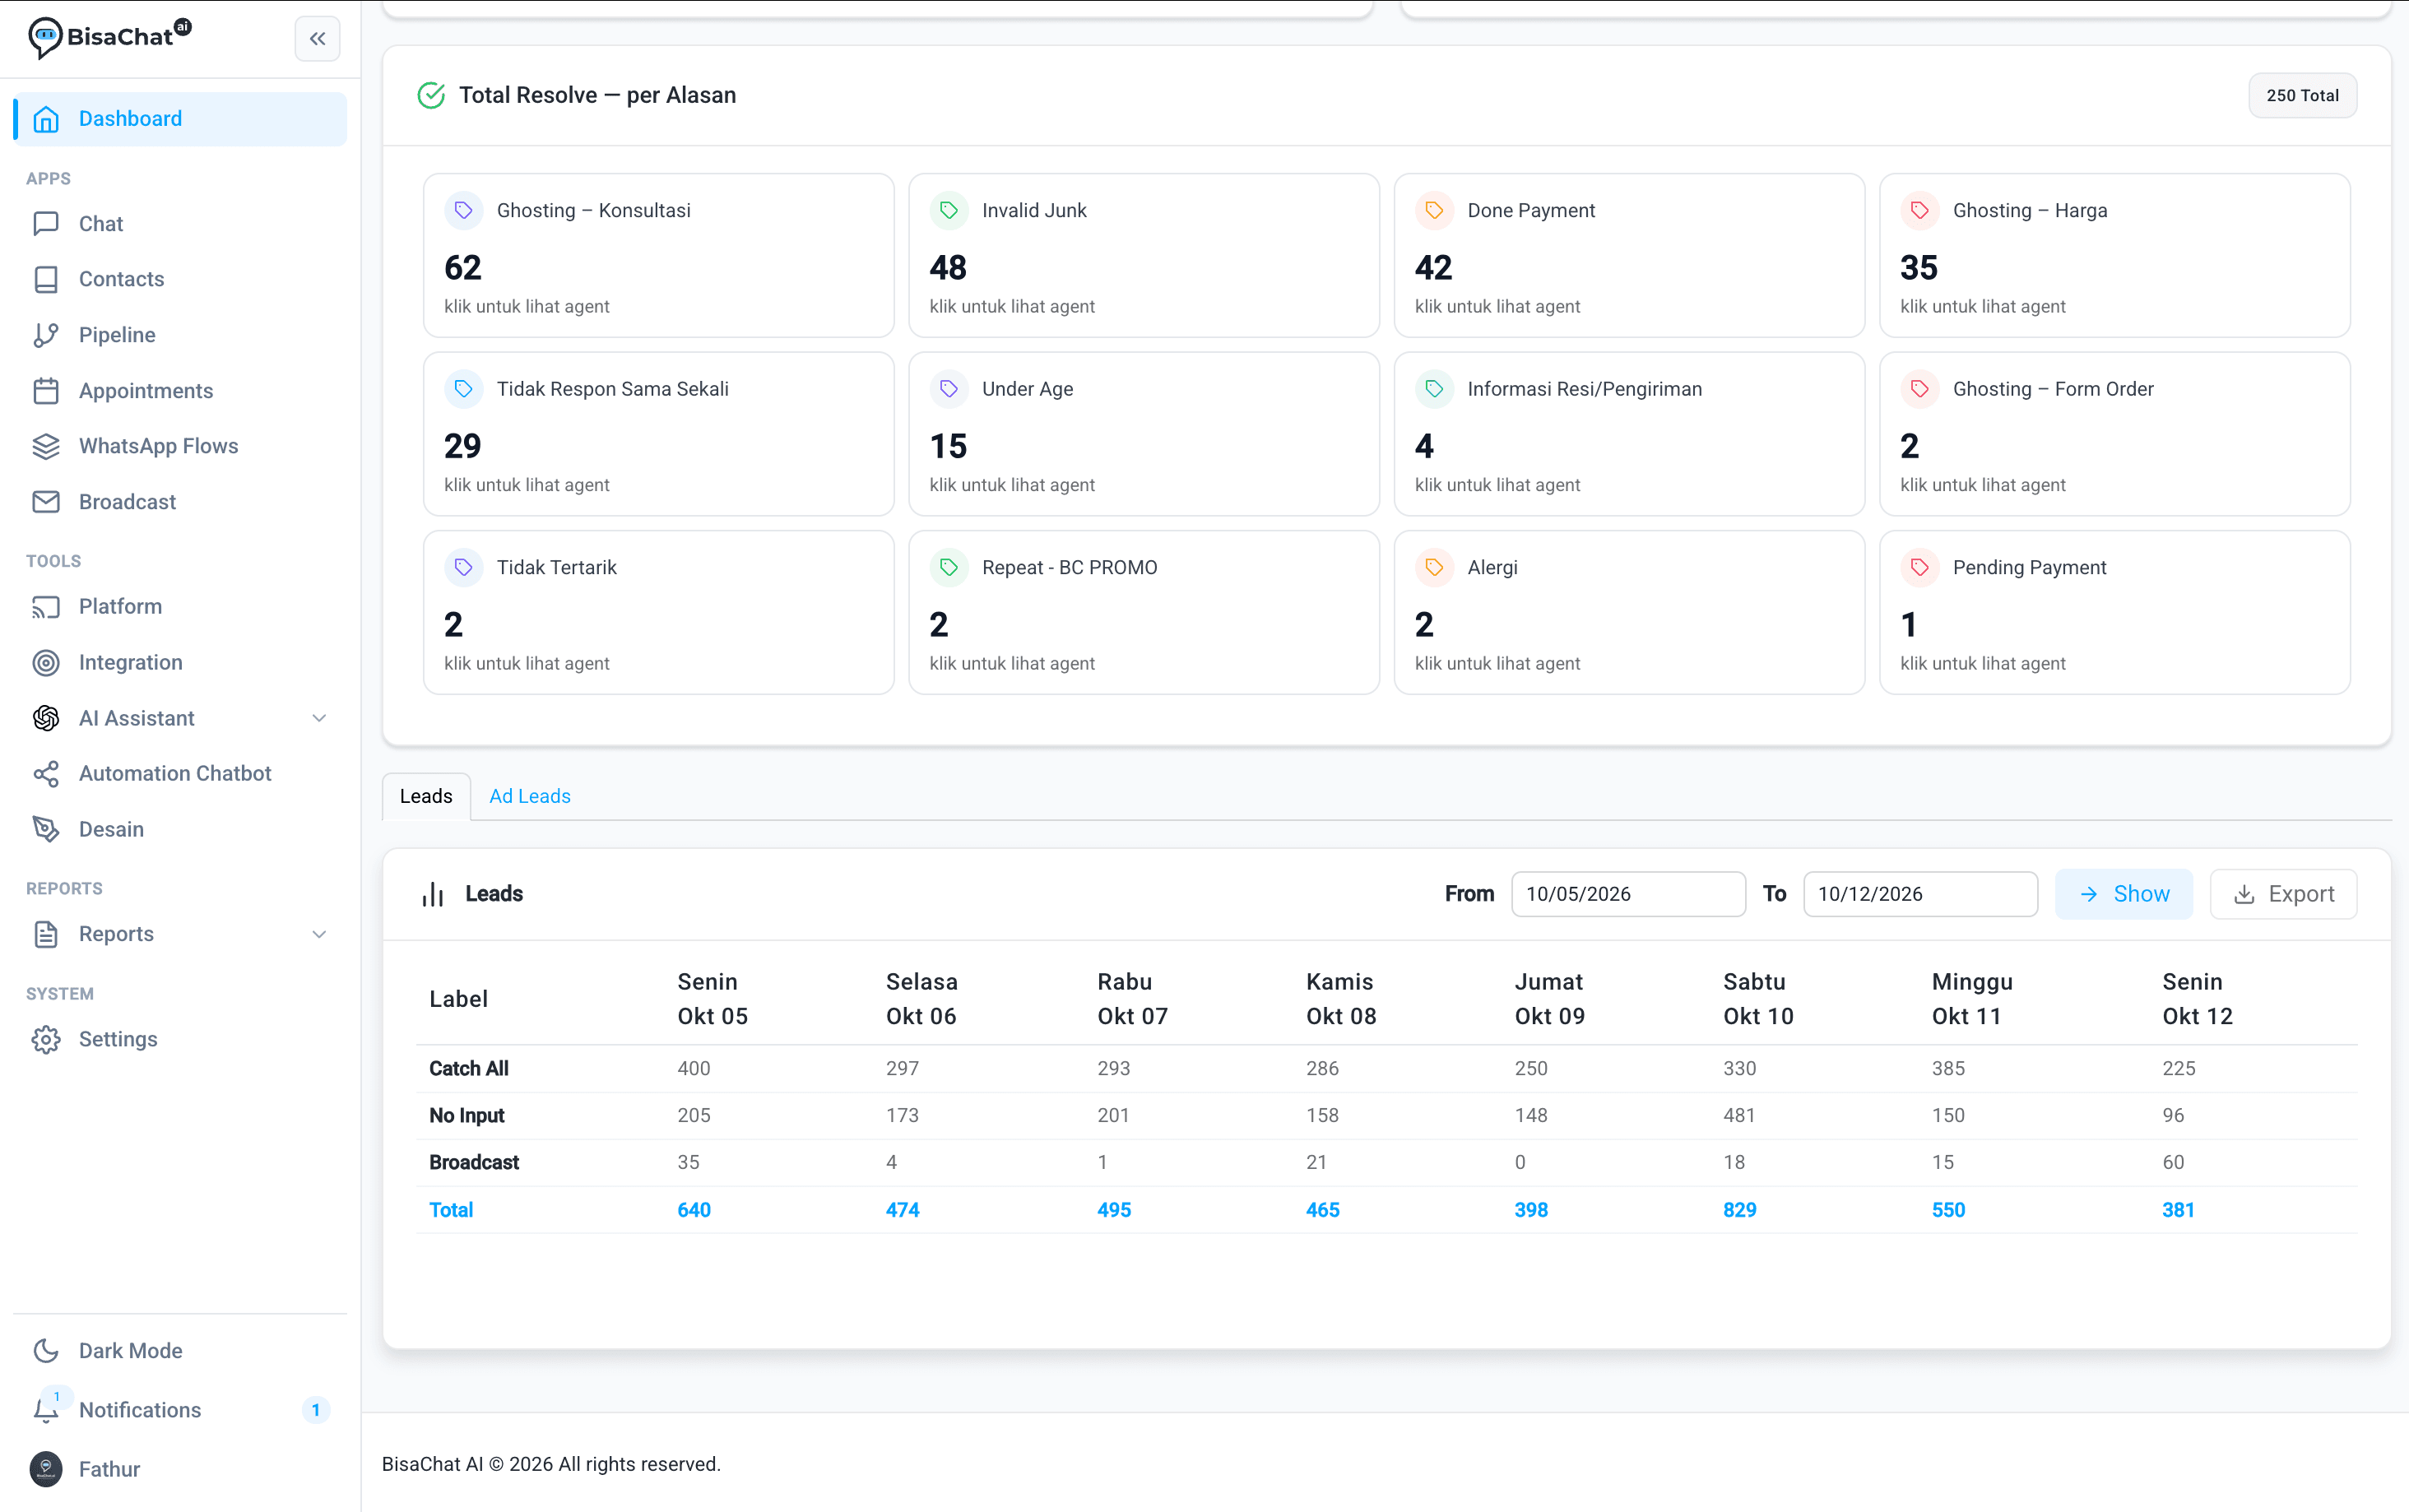Open the Reports menu item

click(180, 934)
